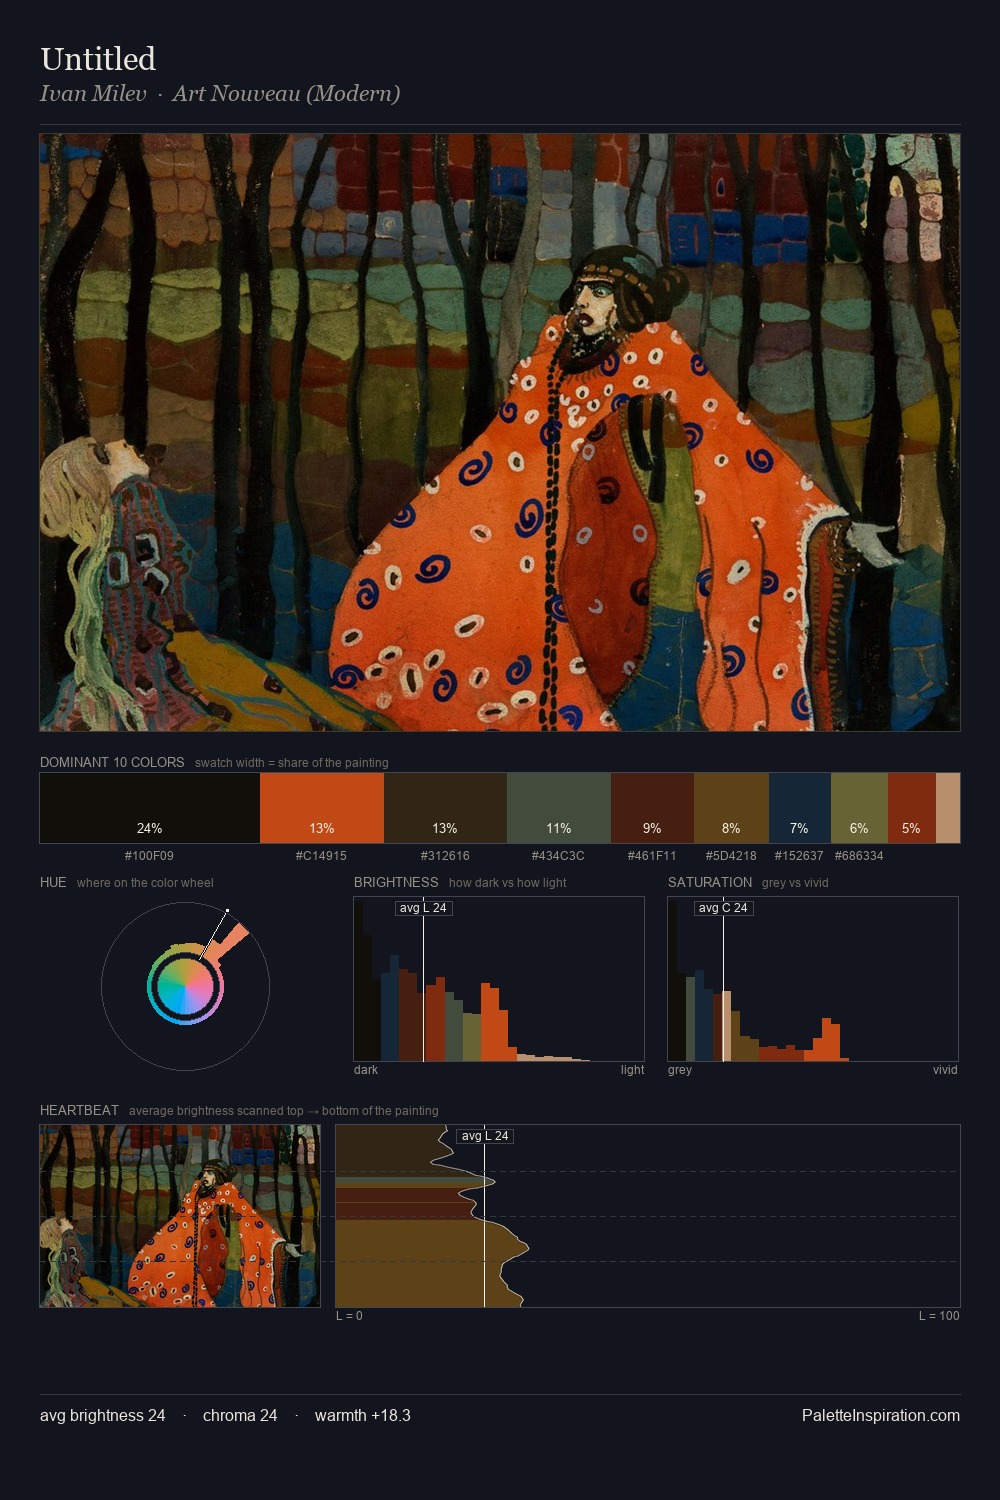1000x1500 pixels.
Task: Click the rust red 5% swatch
Action: [x=912, y=808]
